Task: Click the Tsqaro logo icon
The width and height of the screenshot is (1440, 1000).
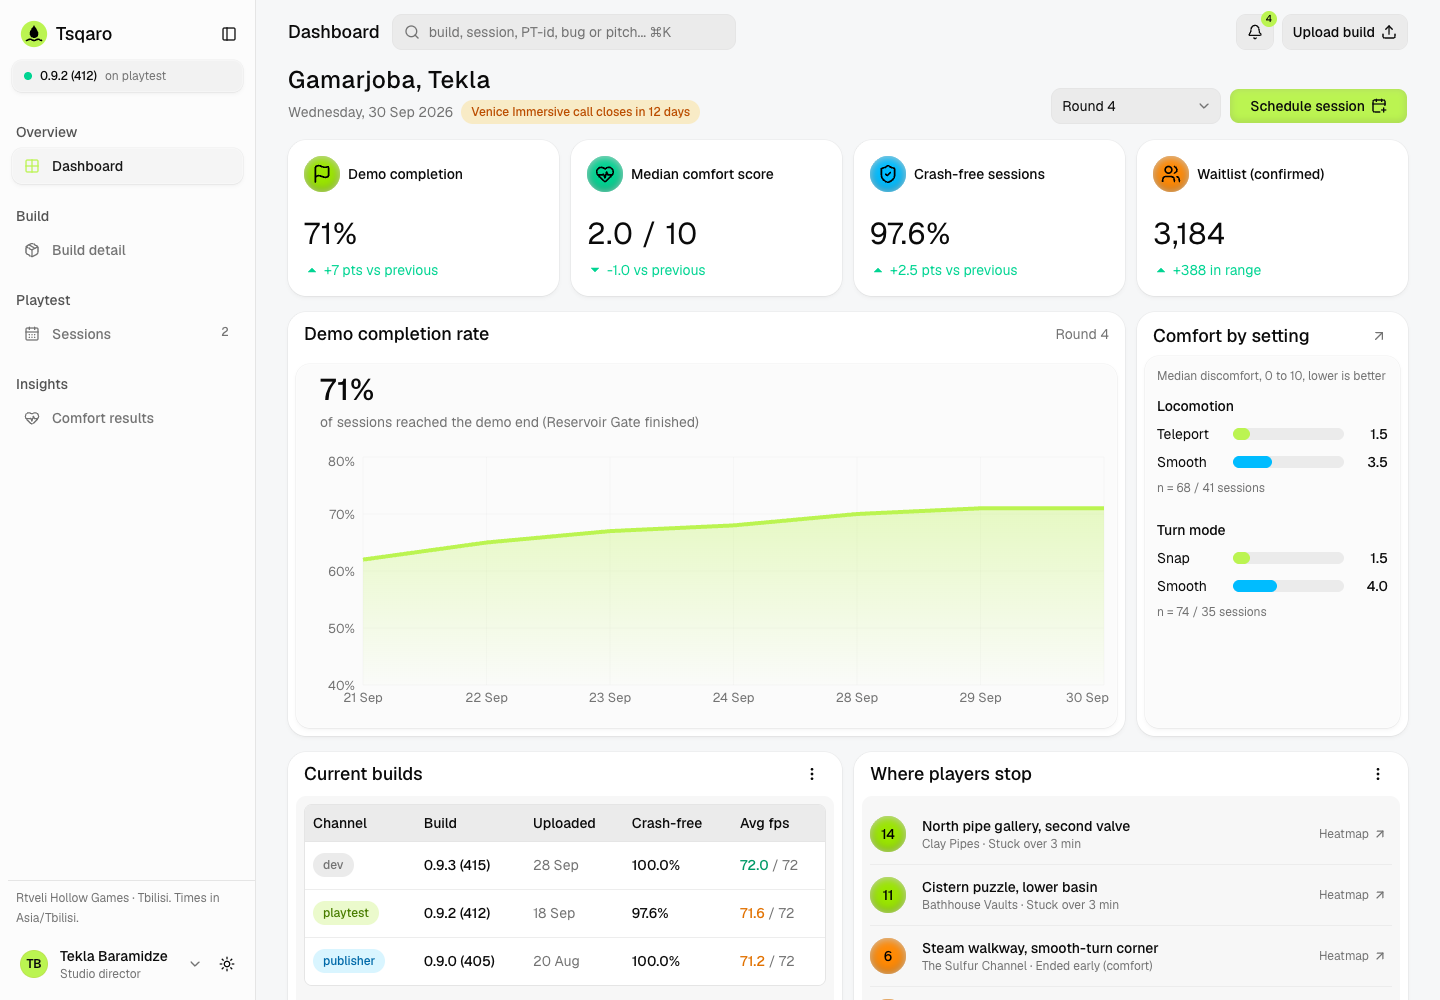Action: coord(34,34)
